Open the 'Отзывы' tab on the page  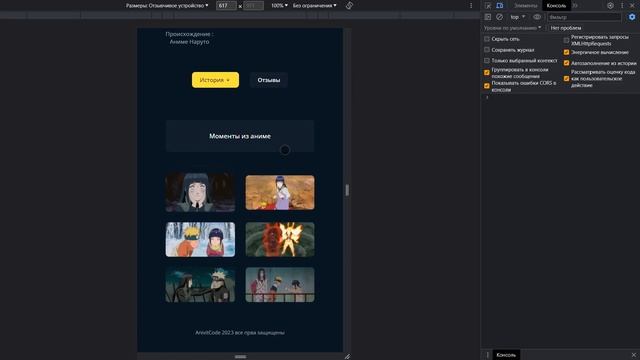(x=269, y=80)
